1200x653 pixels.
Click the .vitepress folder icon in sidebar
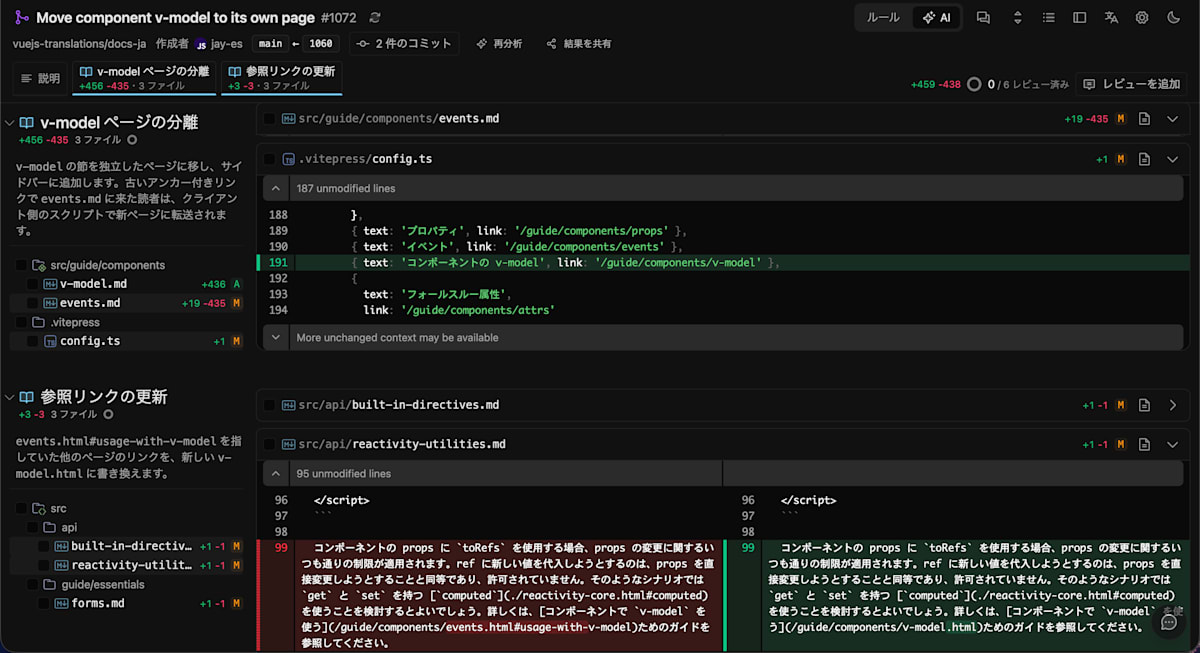[x=39, y=322]
